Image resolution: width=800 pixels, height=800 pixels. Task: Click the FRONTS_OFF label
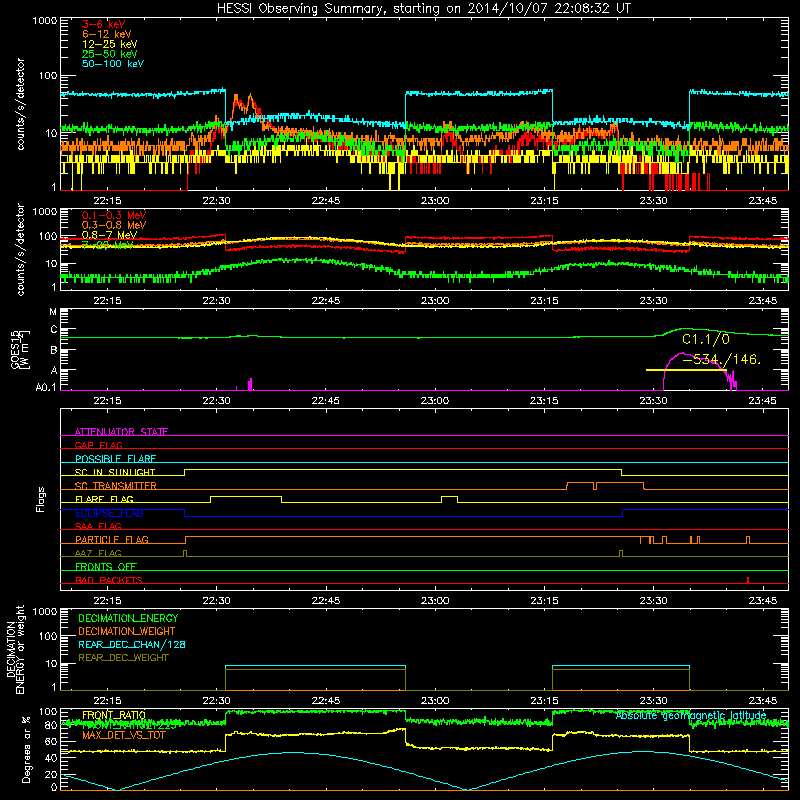tap(106, 566)
